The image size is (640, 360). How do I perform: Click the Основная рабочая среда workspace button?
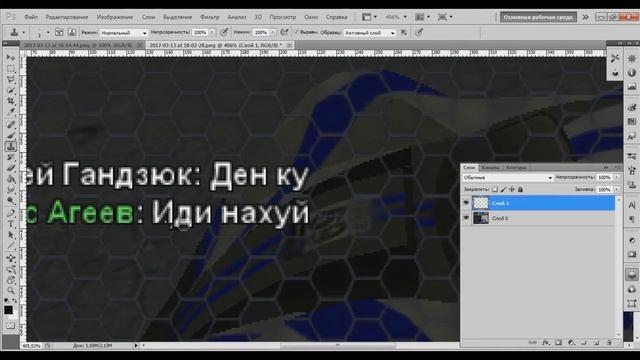[538, 17]
